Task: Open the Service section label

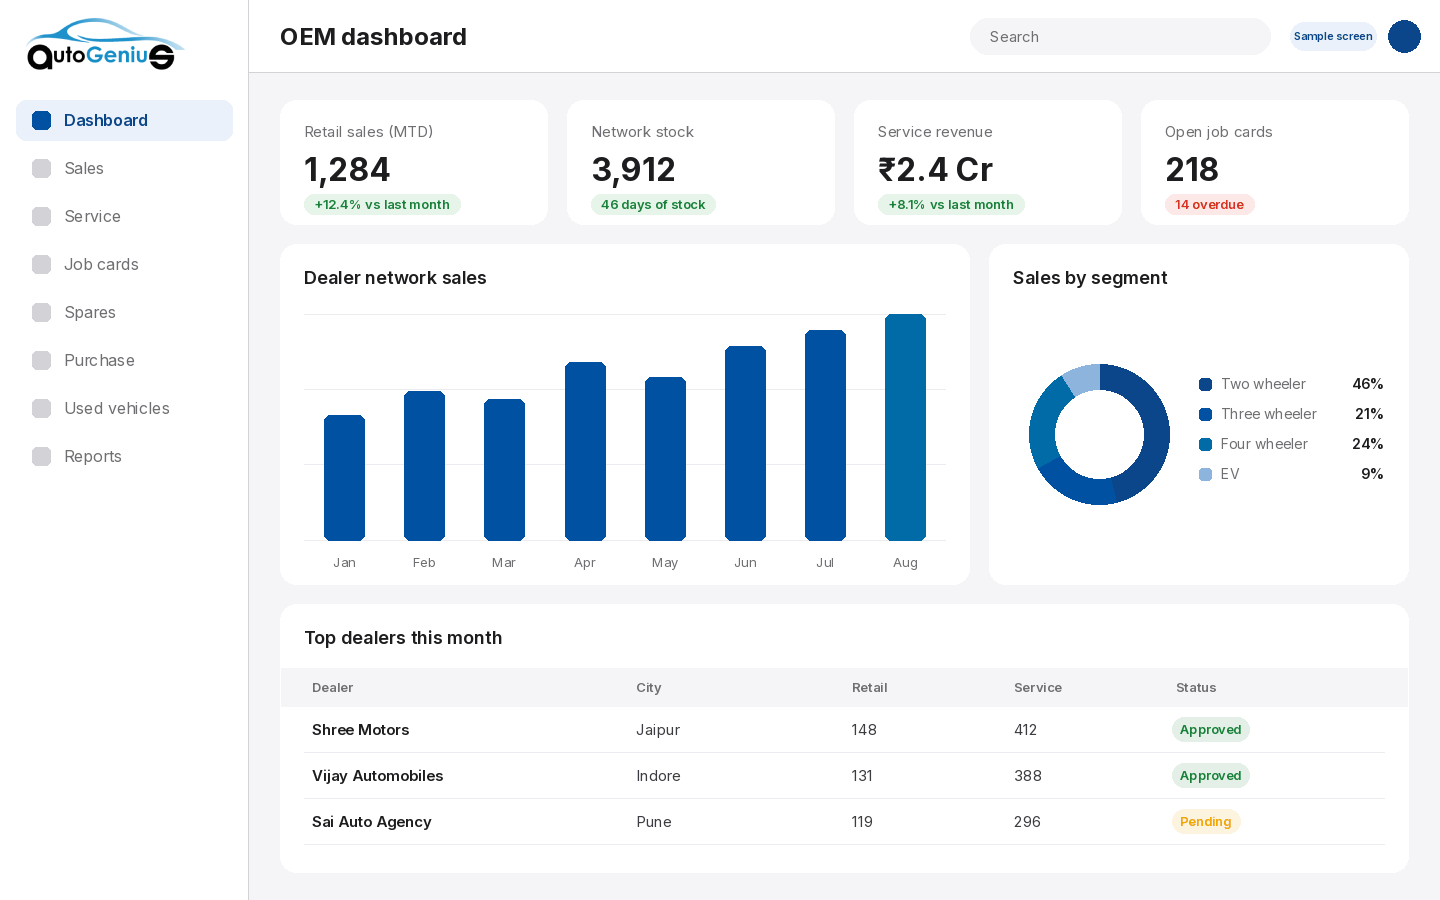Action: click(x=92, y=217)
